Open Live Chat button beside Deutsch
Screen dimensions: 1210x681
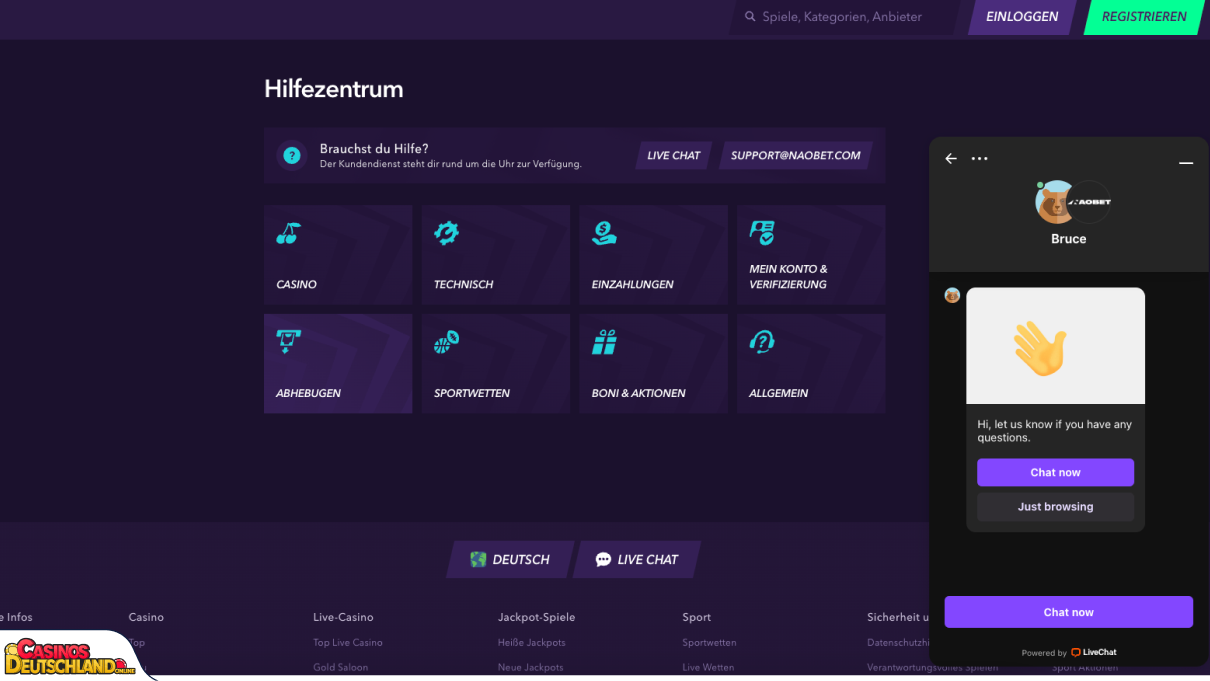(637, 559)
